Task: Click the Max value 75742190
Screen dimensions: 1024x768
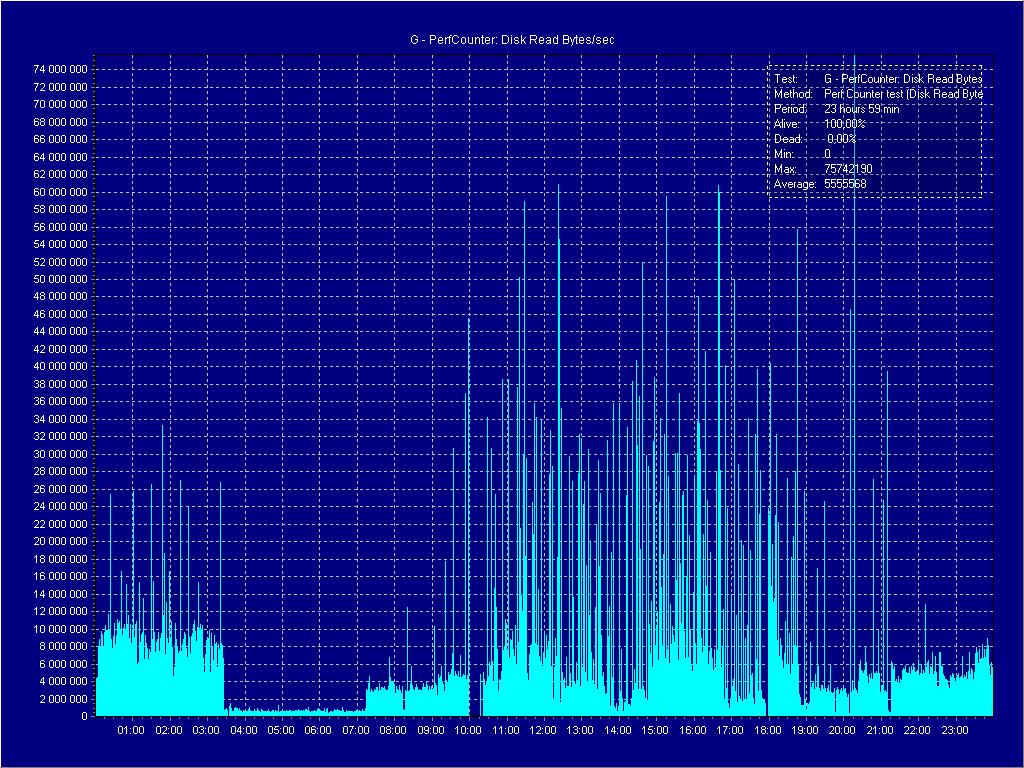Action: click(847, 169)
